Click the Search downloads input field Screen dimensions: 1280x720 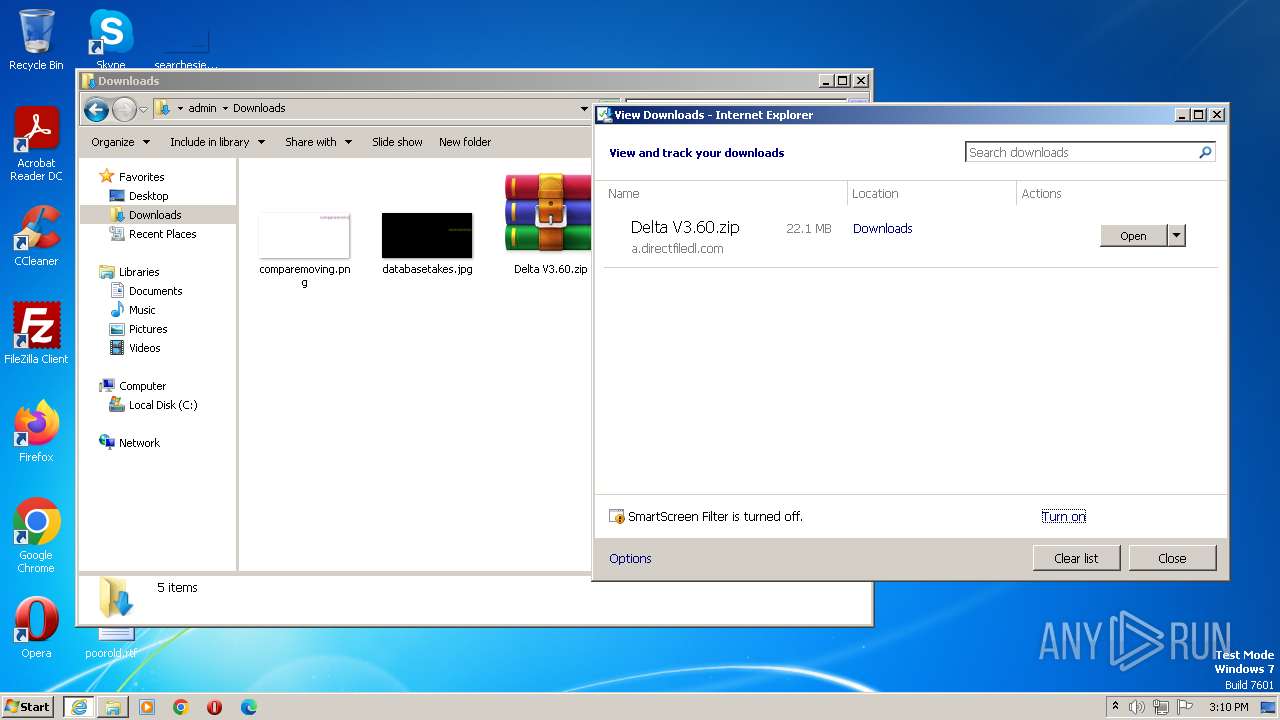[x=1081, y=152]
